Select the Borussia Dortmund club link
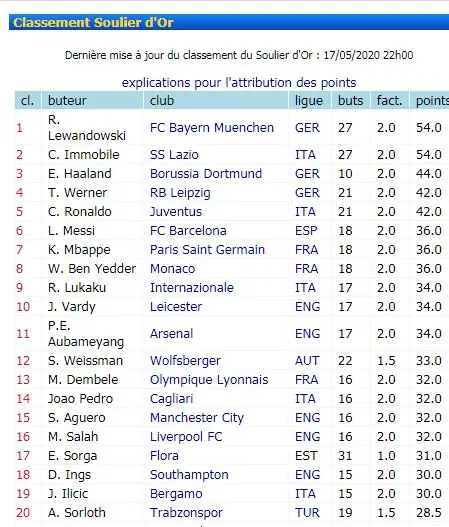This screenshot has width=449, height=527. tap(206, 174)
